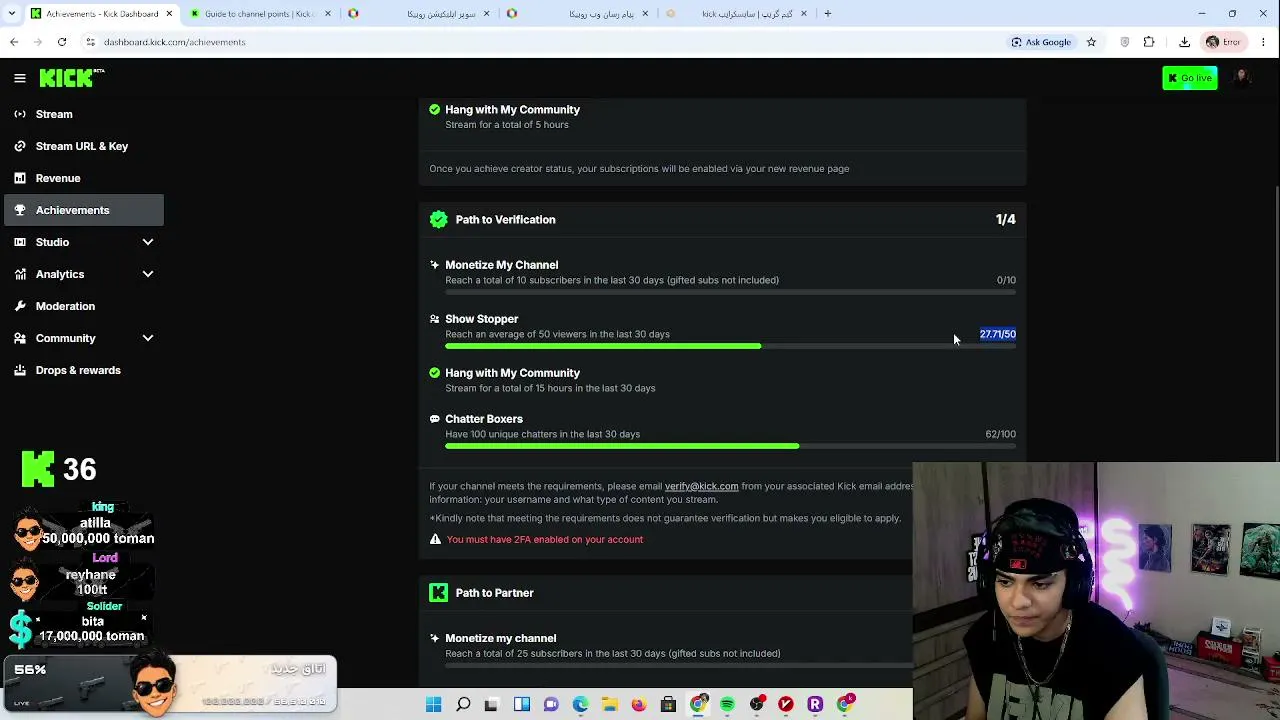Click the Drops & rewards icon
The height and width of the screenshot is (720, 1280).
tap(20, 370)
